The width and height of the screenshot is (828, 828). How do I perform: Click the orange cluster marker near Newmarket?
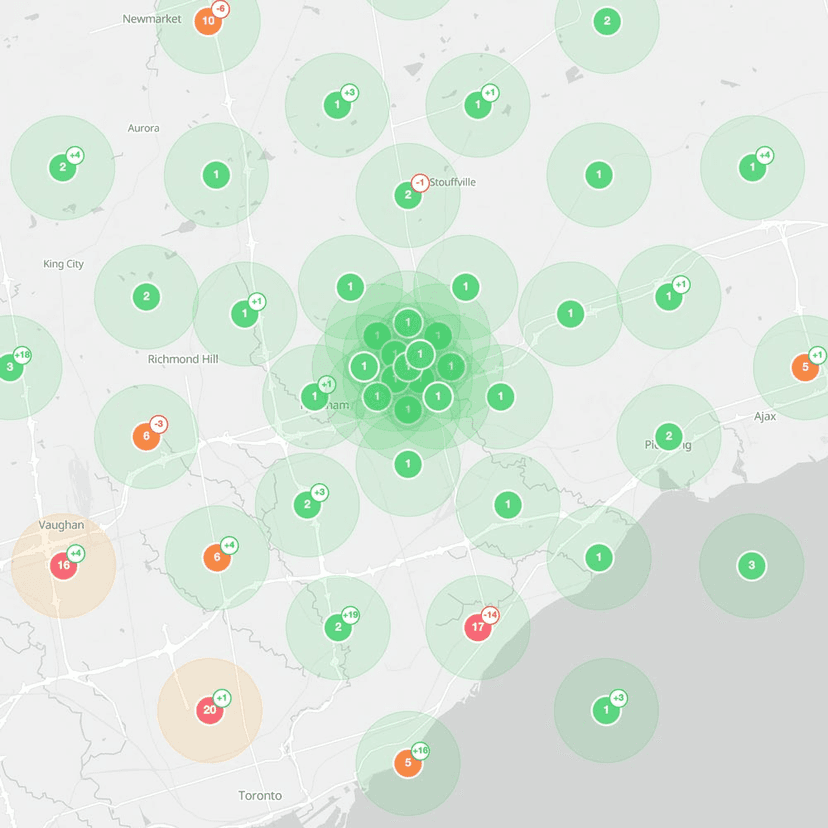[207, 19]
